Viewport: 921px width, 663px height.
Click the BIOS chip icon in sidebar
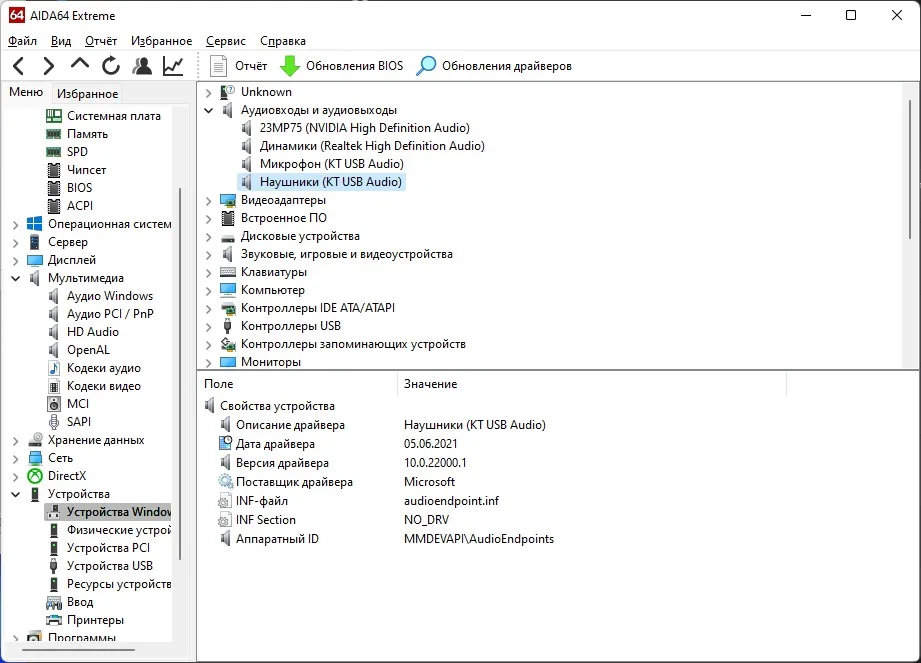(x=53, y=188)
